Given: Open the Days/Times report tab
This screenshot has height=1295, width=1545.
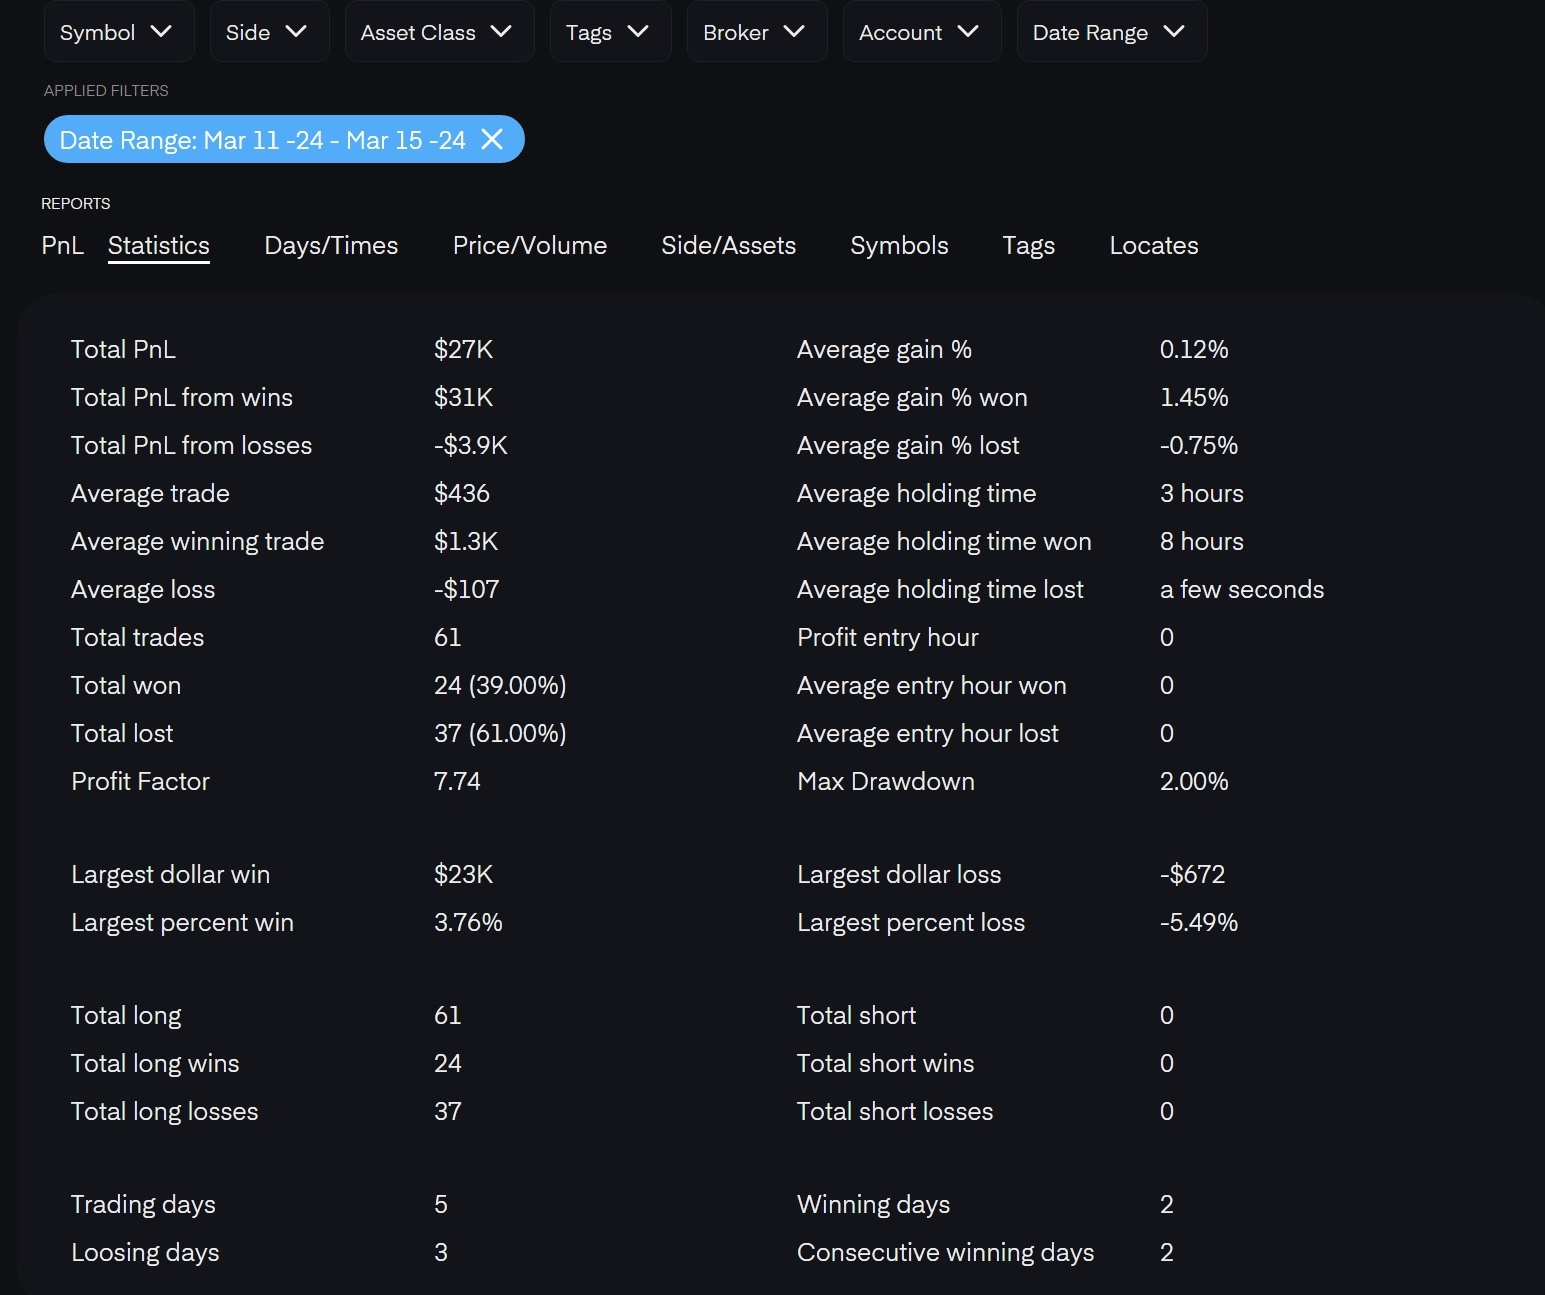Looking at the screenshot, I should click(331, 245).
